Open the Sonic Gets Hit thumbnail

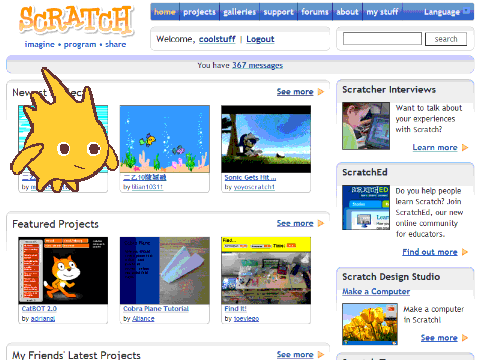(x=266, y=139)
